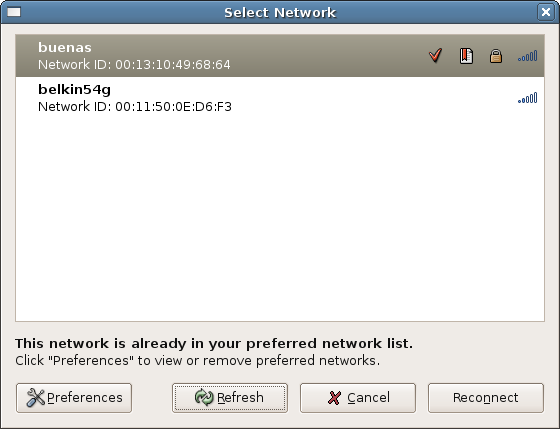Screen dimensions: 560x429
Task: Click the green arrows Refresh icon
Action: pyautogui.click(x=204, y=397)
